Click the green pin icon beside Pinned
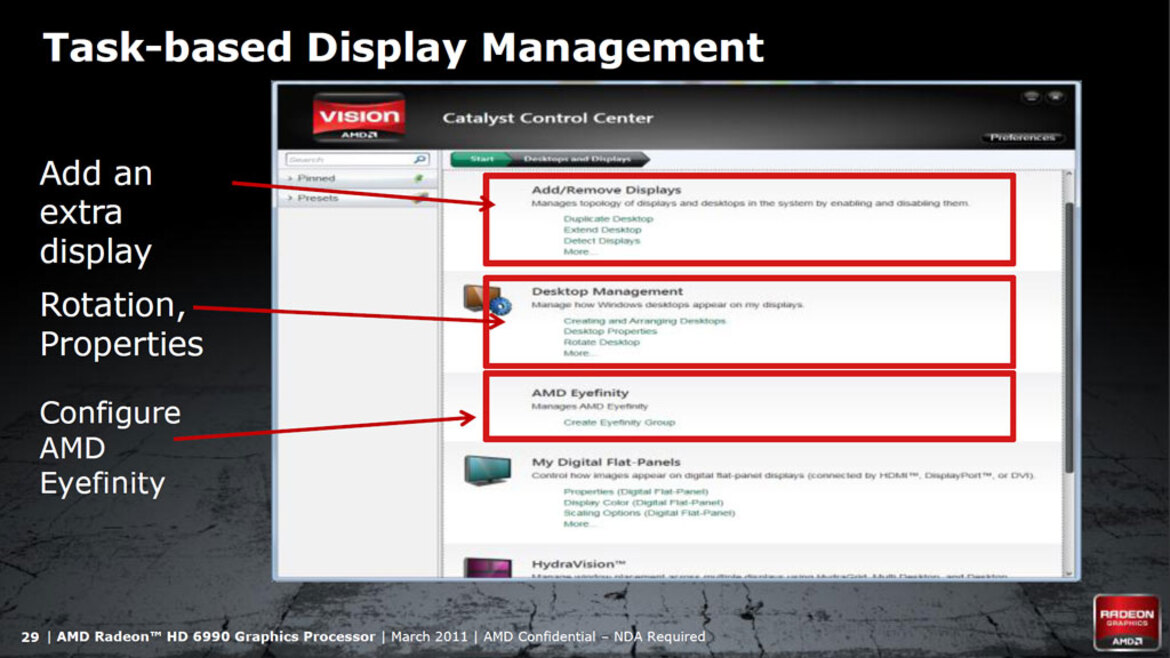 (x=419, y=178)
